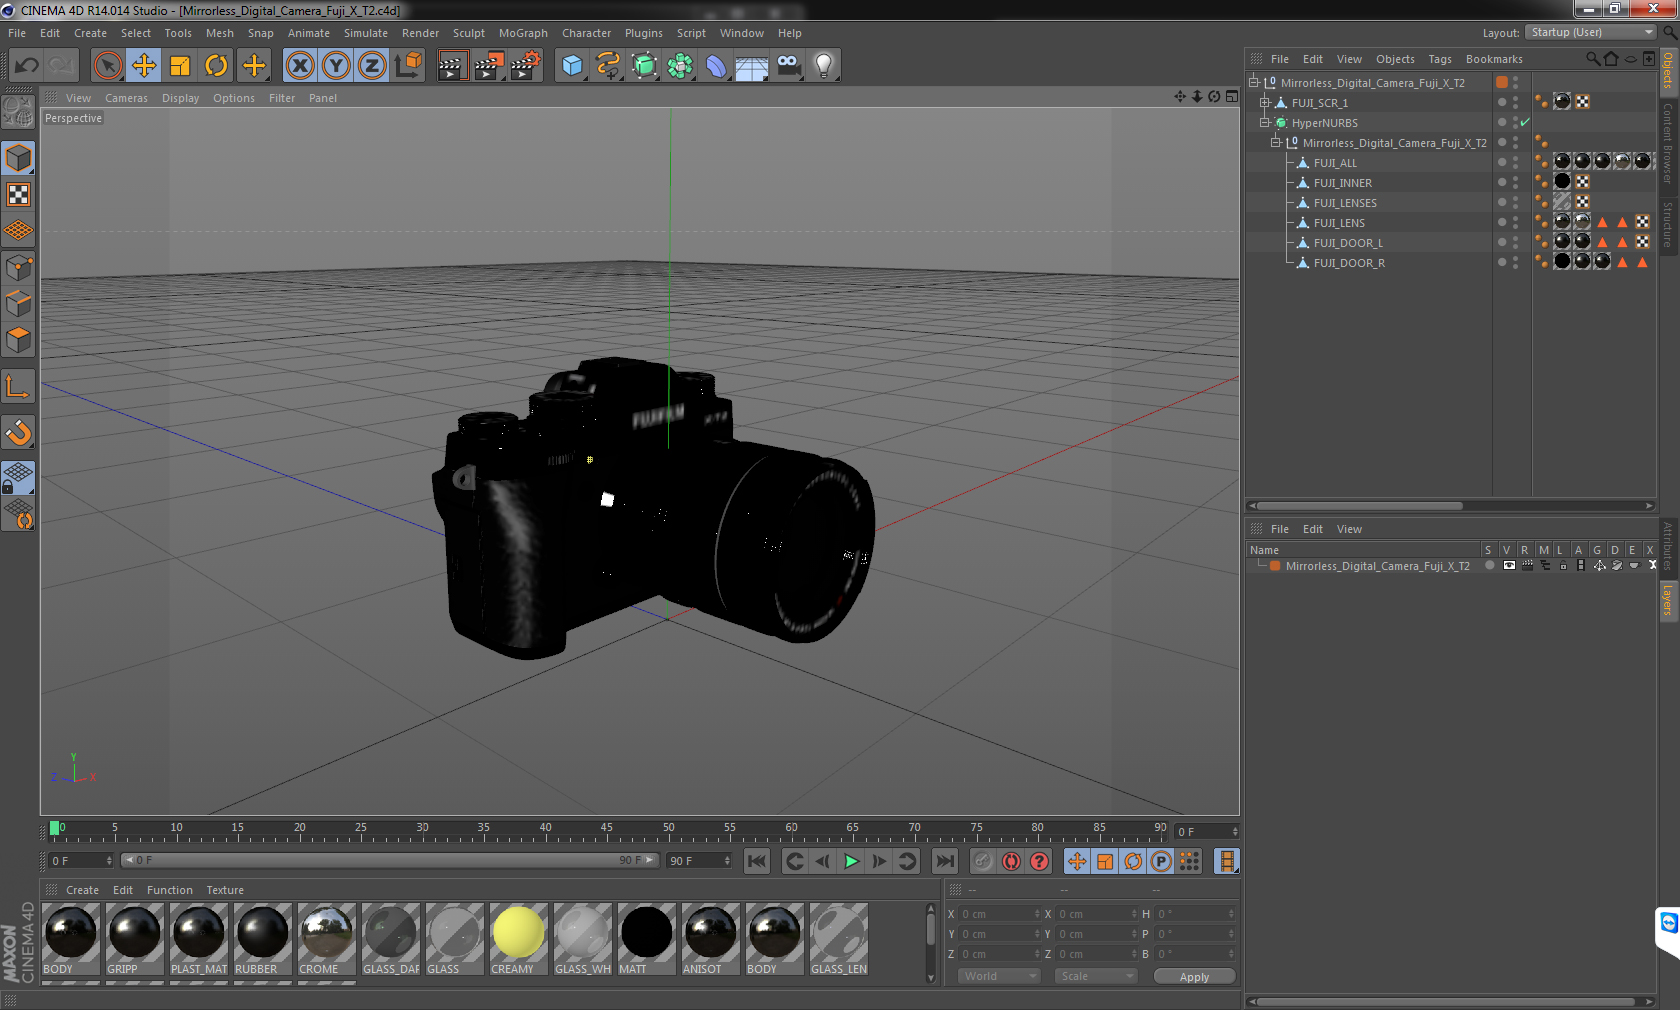
Task: Open the File menu
Action: pyautogui.click(x=17, y=33)
